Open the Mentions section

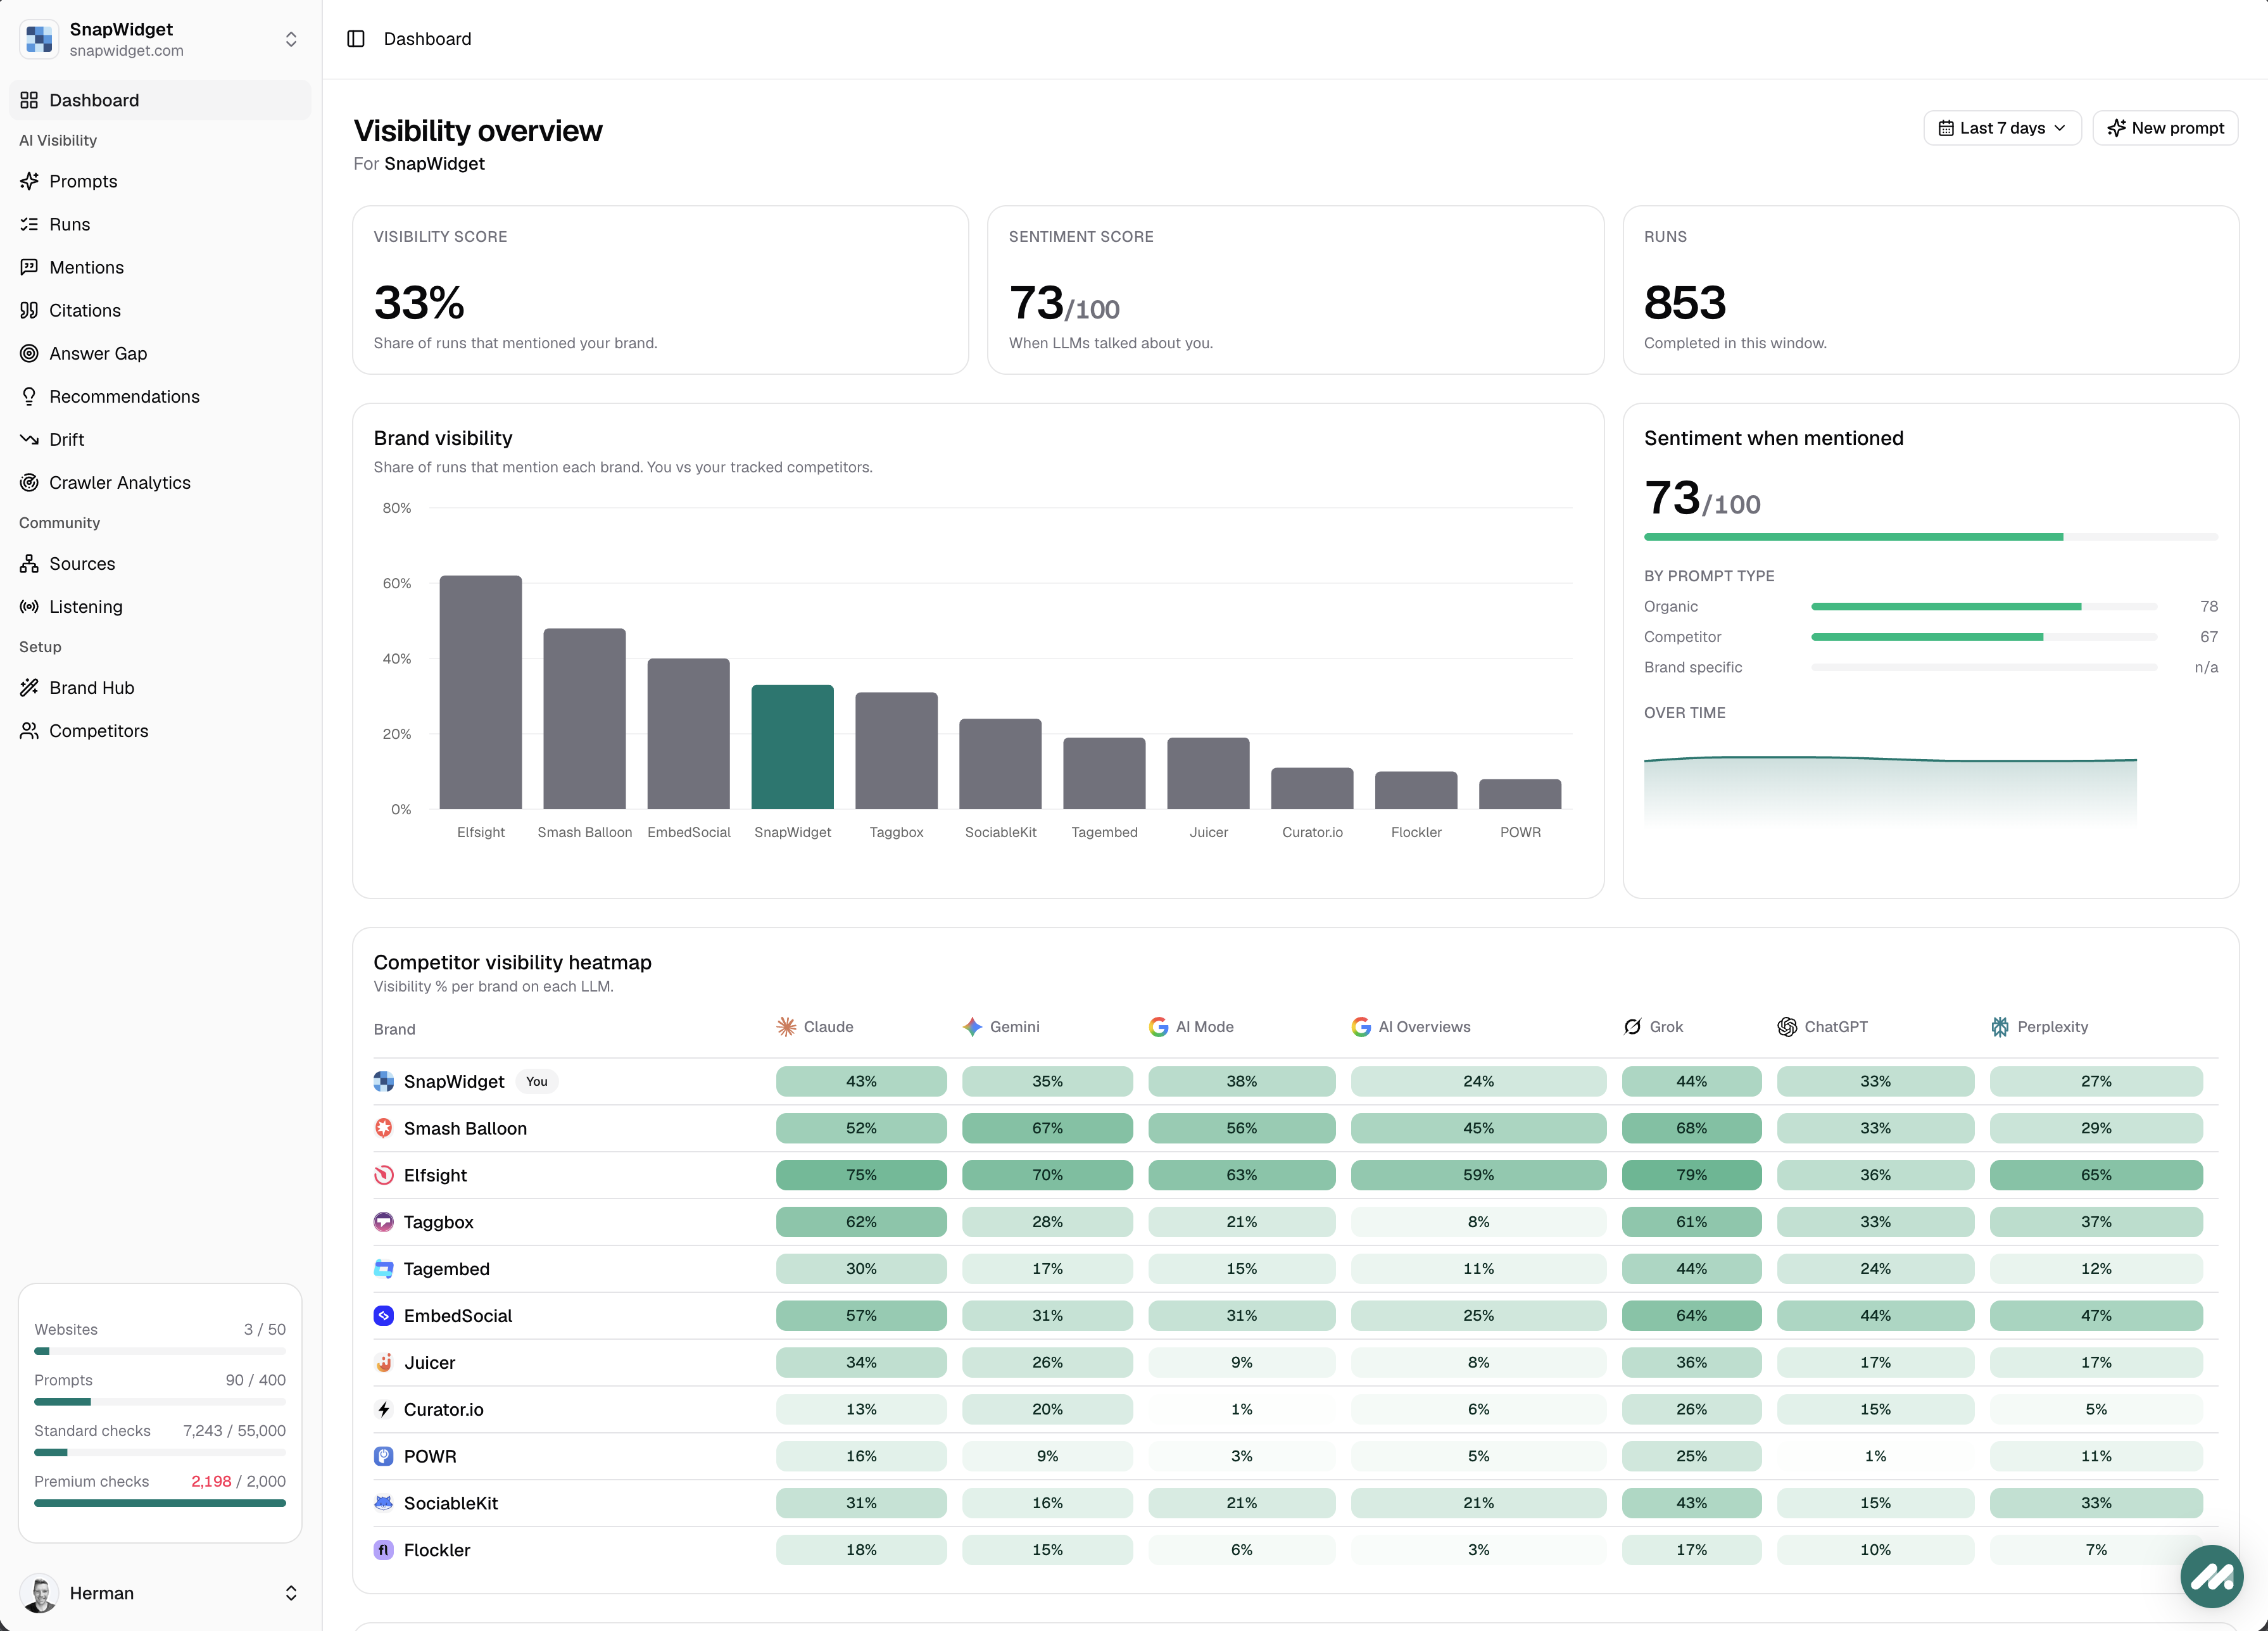point(160,267)
